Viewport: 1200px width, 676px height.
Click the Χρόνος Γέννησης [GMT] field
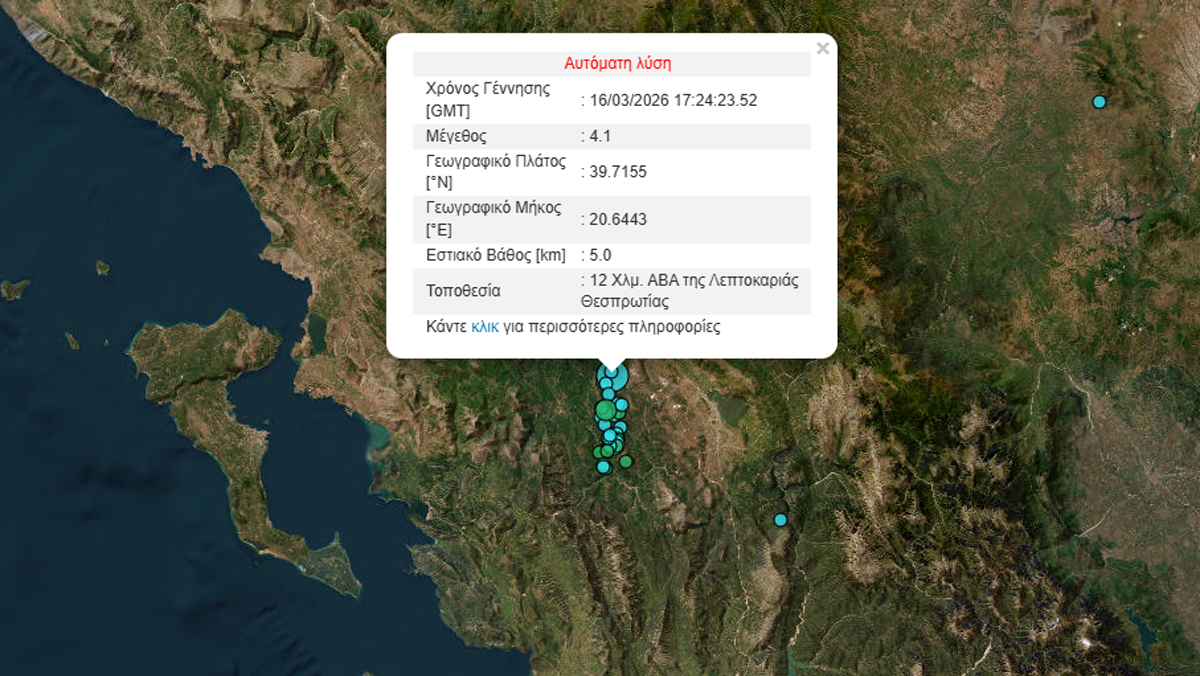tap(485, 96)
